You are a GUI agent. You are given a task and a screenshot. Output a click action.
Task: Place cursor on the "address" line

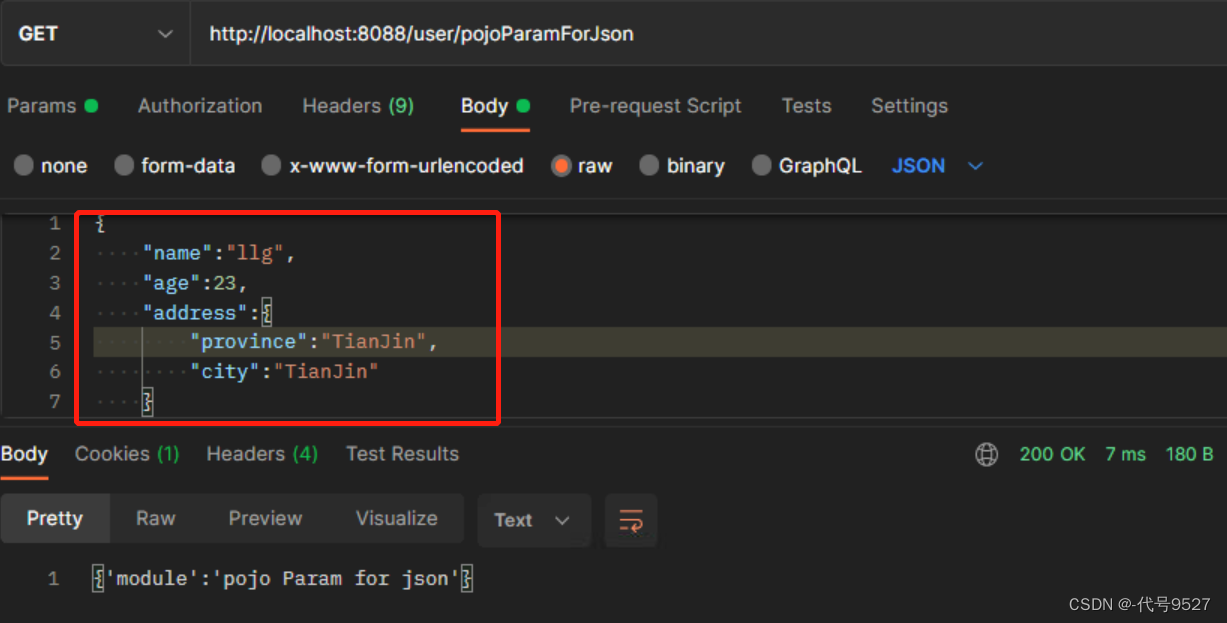click(208, 313)
